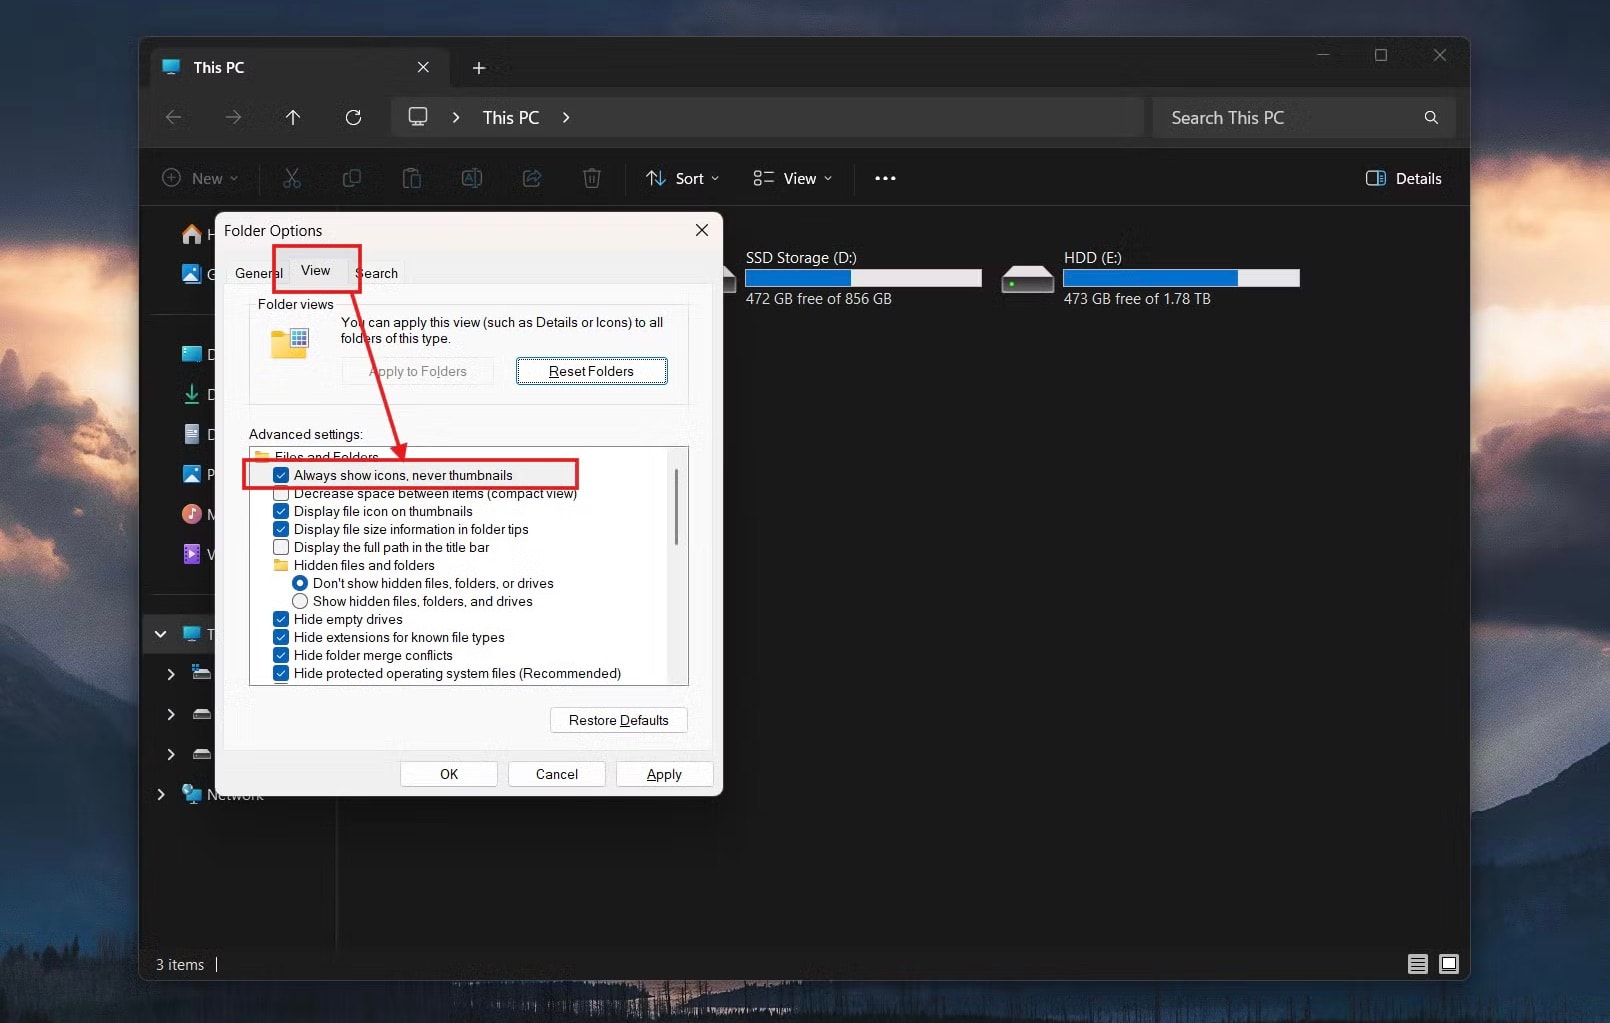Open the Sort dropdown menu
Image resolution: width=1610 pixels, height=1023 pixels.
682,179
